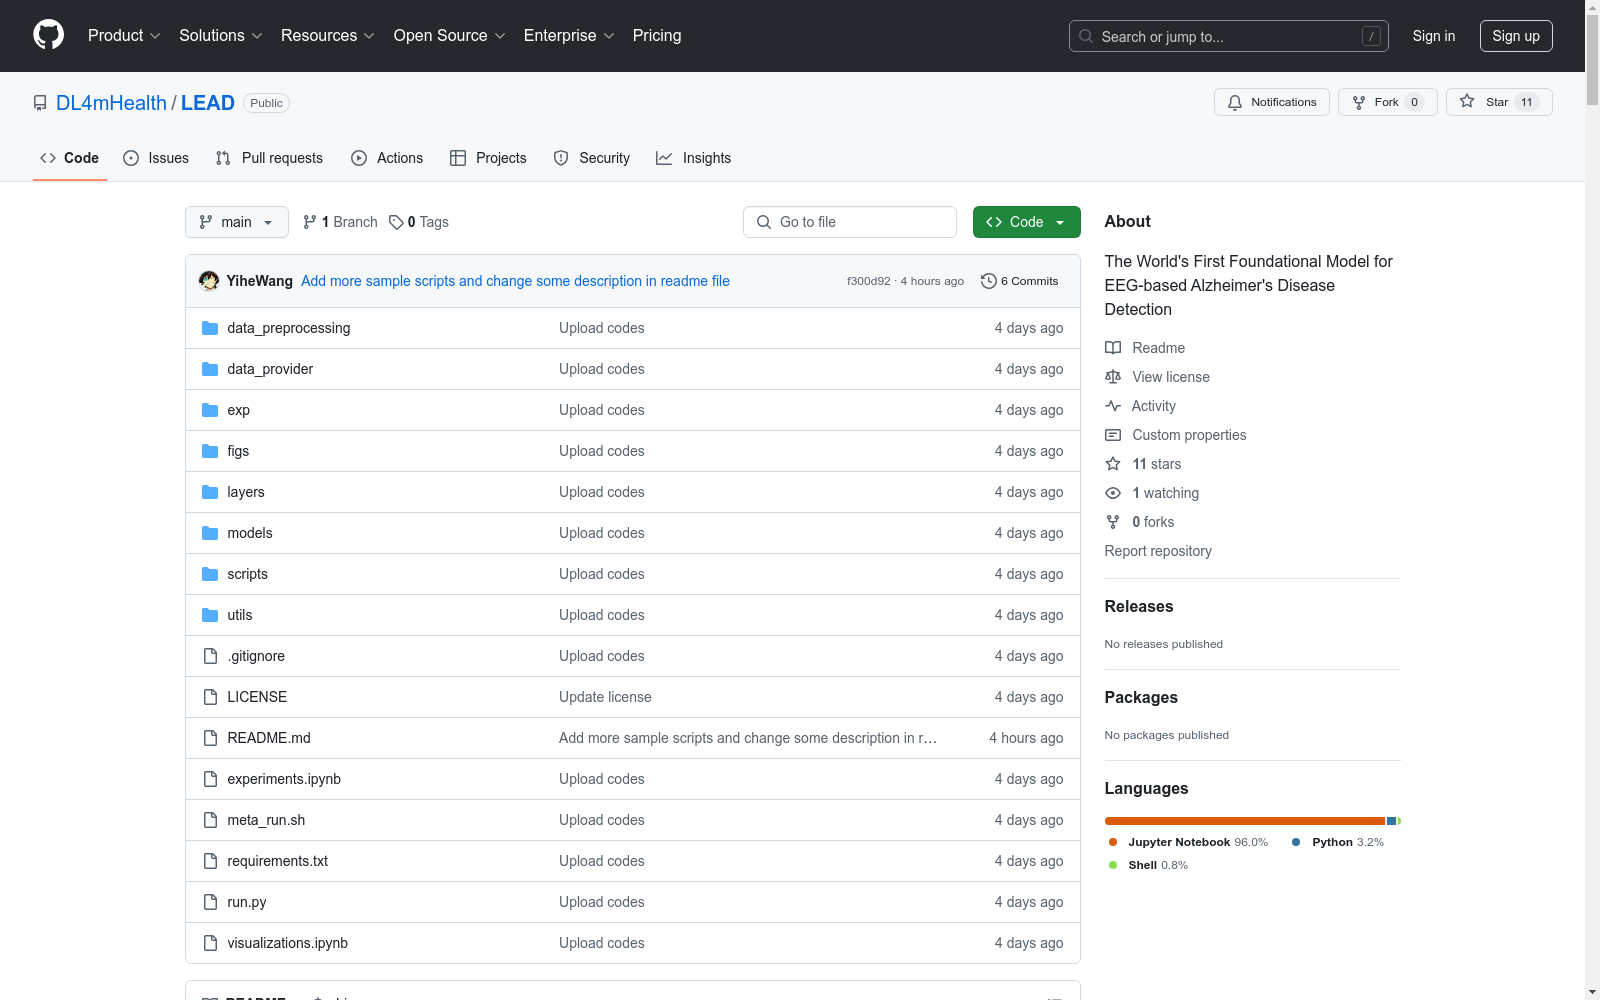Click the f300d92 commit hash
The image size is (1600, 1000).
(x=868, y=281)
